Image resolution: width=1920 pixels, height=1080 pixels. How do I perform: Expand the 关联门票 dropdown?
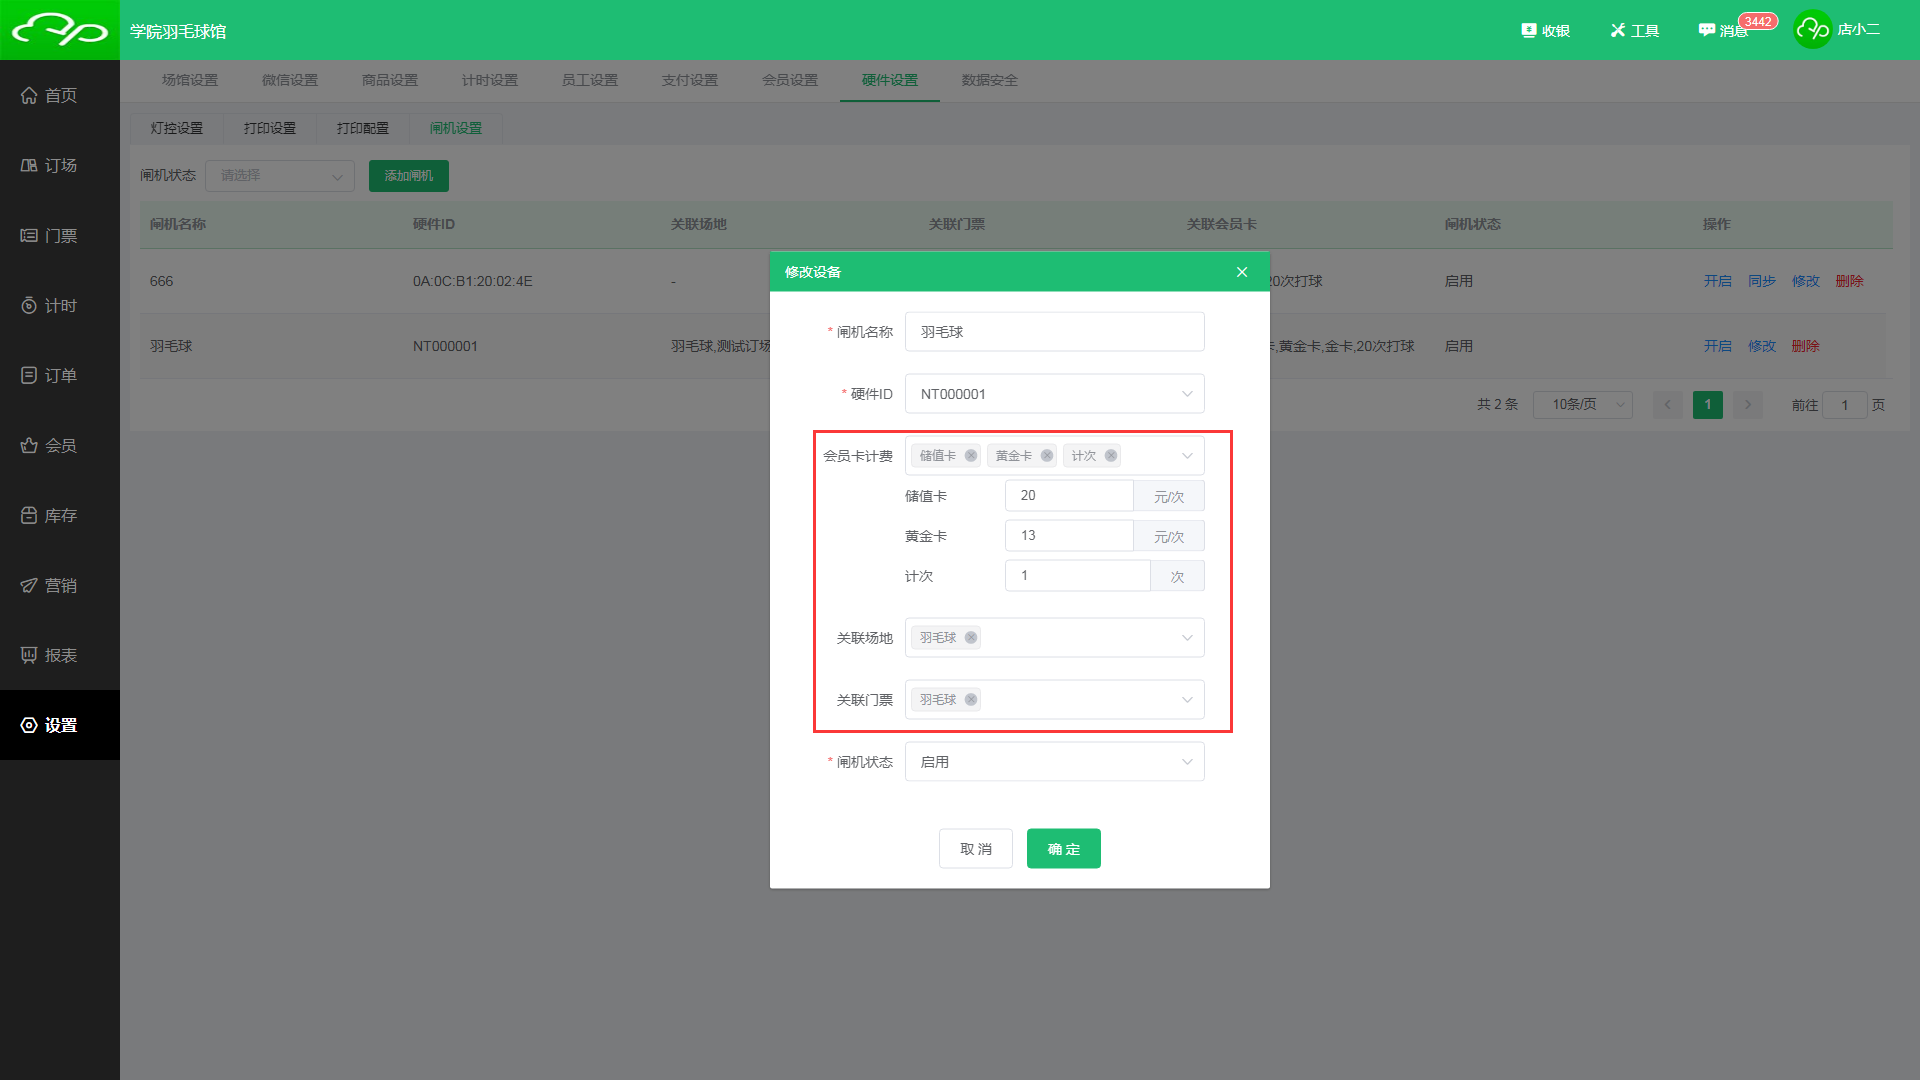1186,700
